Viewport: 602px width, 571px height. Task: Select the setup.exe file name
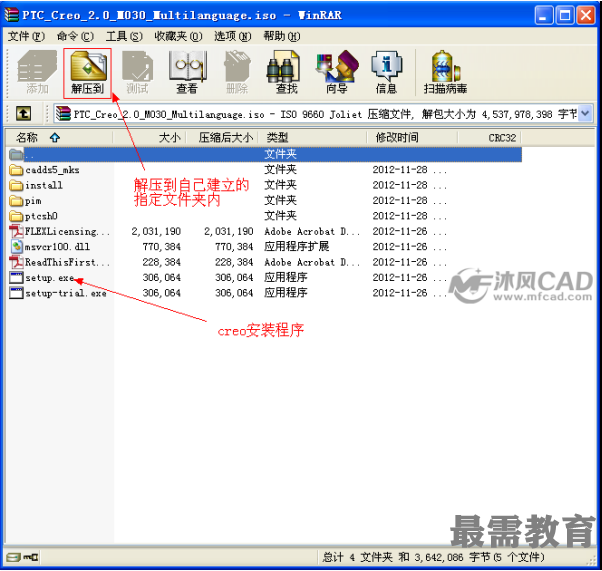(50, 277)
